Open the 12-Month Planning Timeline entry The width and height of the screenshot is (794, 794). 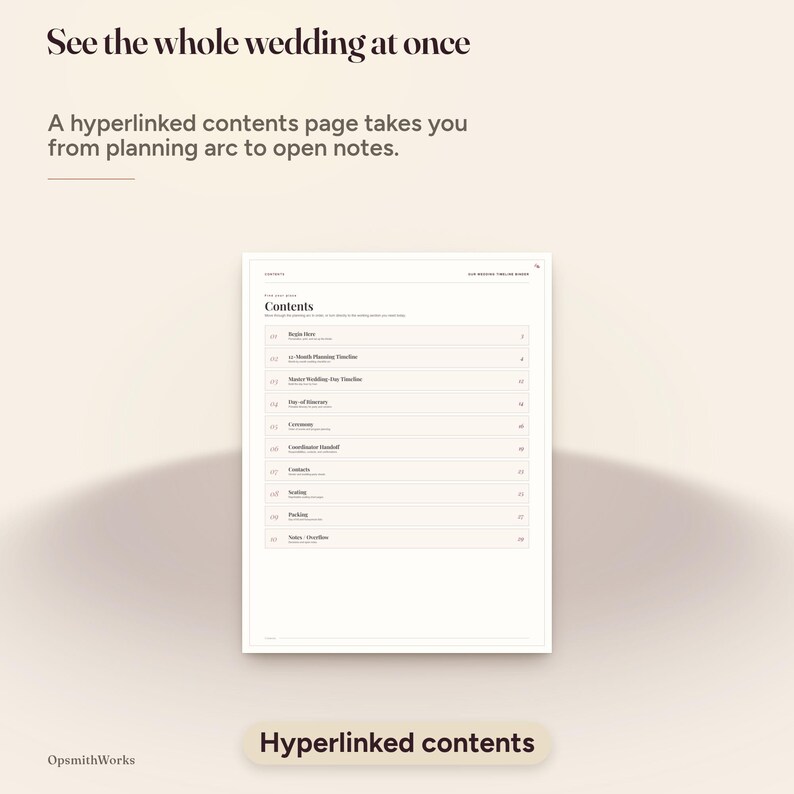(396, 358)
